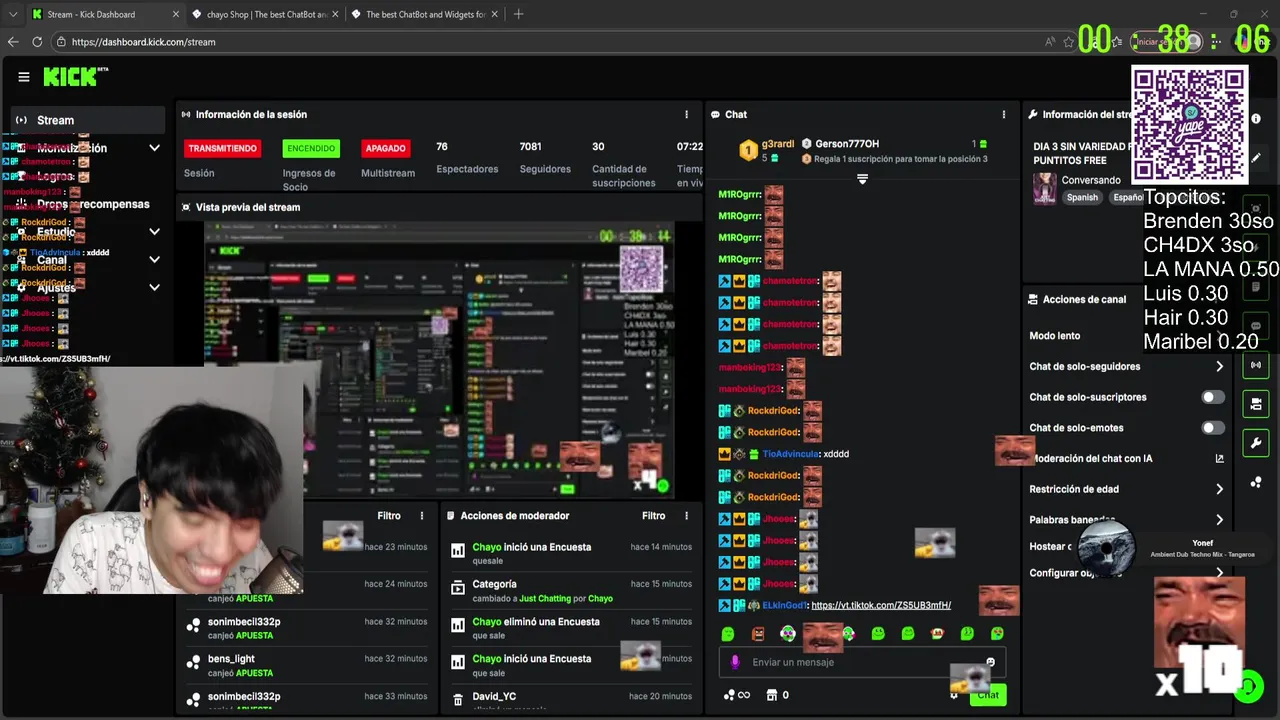Image resolution: width=1280 pixels, height=720 pixels.
Task: Expand the Ajustes sidebar section
Action: pos(154,288)
